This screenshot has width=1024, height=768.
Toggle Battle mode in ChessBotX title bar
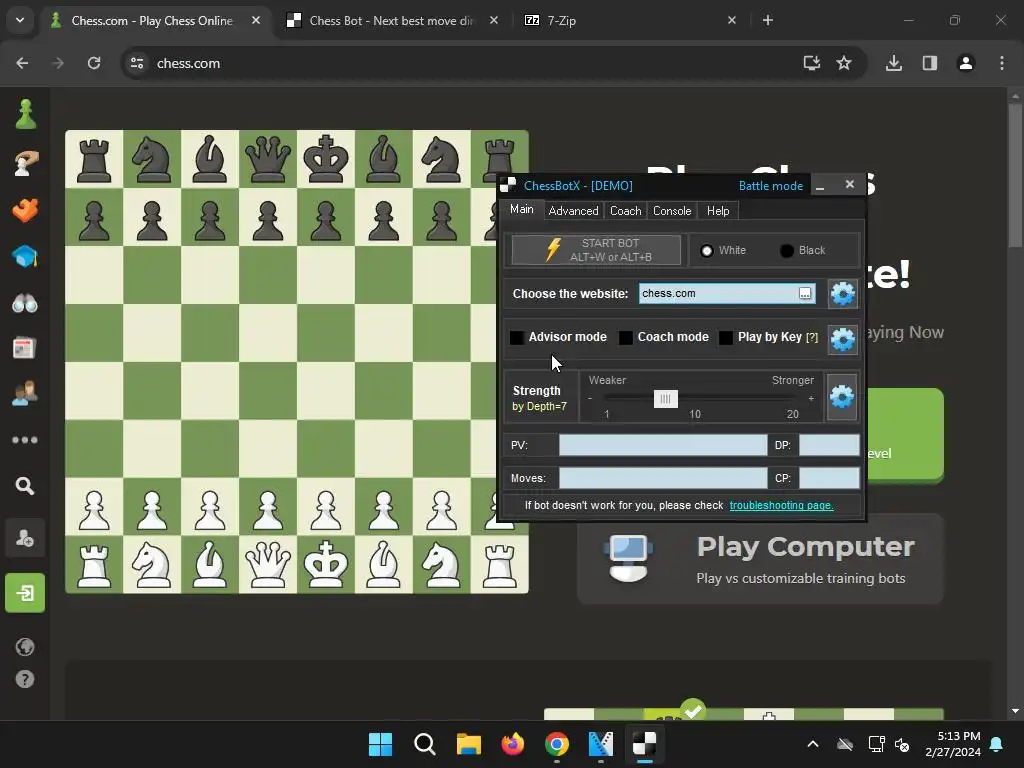(x=771, y=185)
